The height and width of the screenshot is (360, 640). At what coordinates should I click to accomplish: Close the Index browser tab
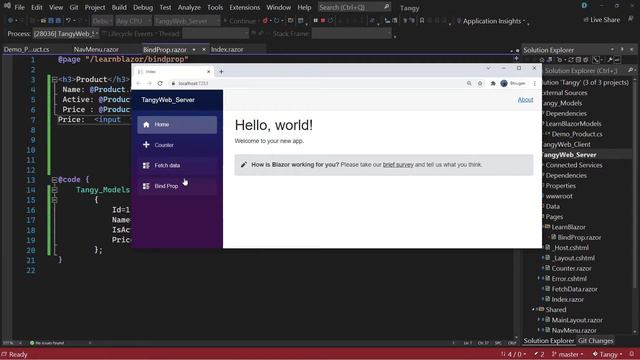[x=208, y=72]
